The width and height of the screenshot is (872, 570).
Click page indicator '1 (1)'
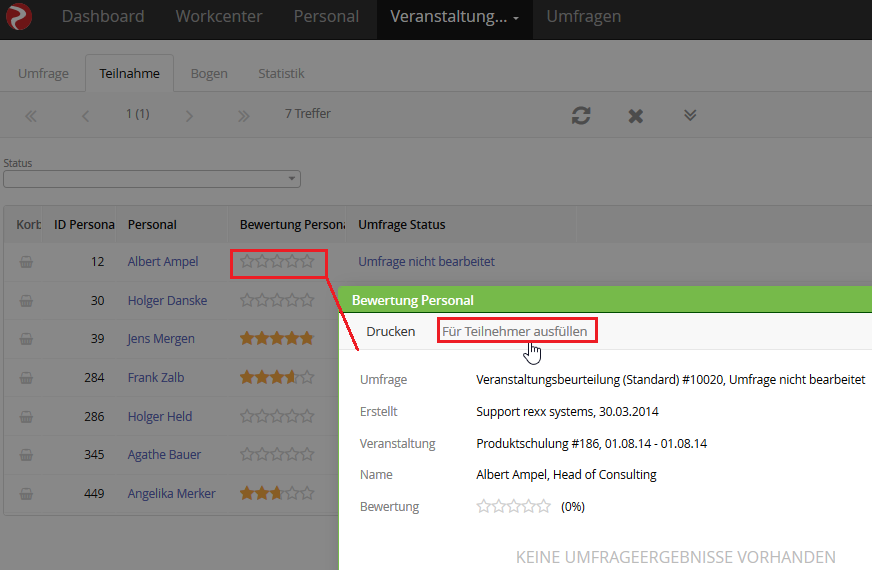click(x=137, y=114)
